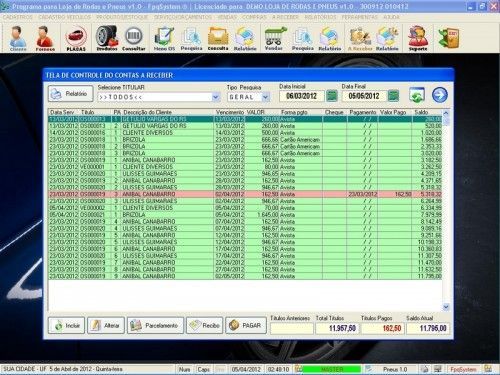Open the Produtos tire icon

pyautogui.click(x=107, y=38)
